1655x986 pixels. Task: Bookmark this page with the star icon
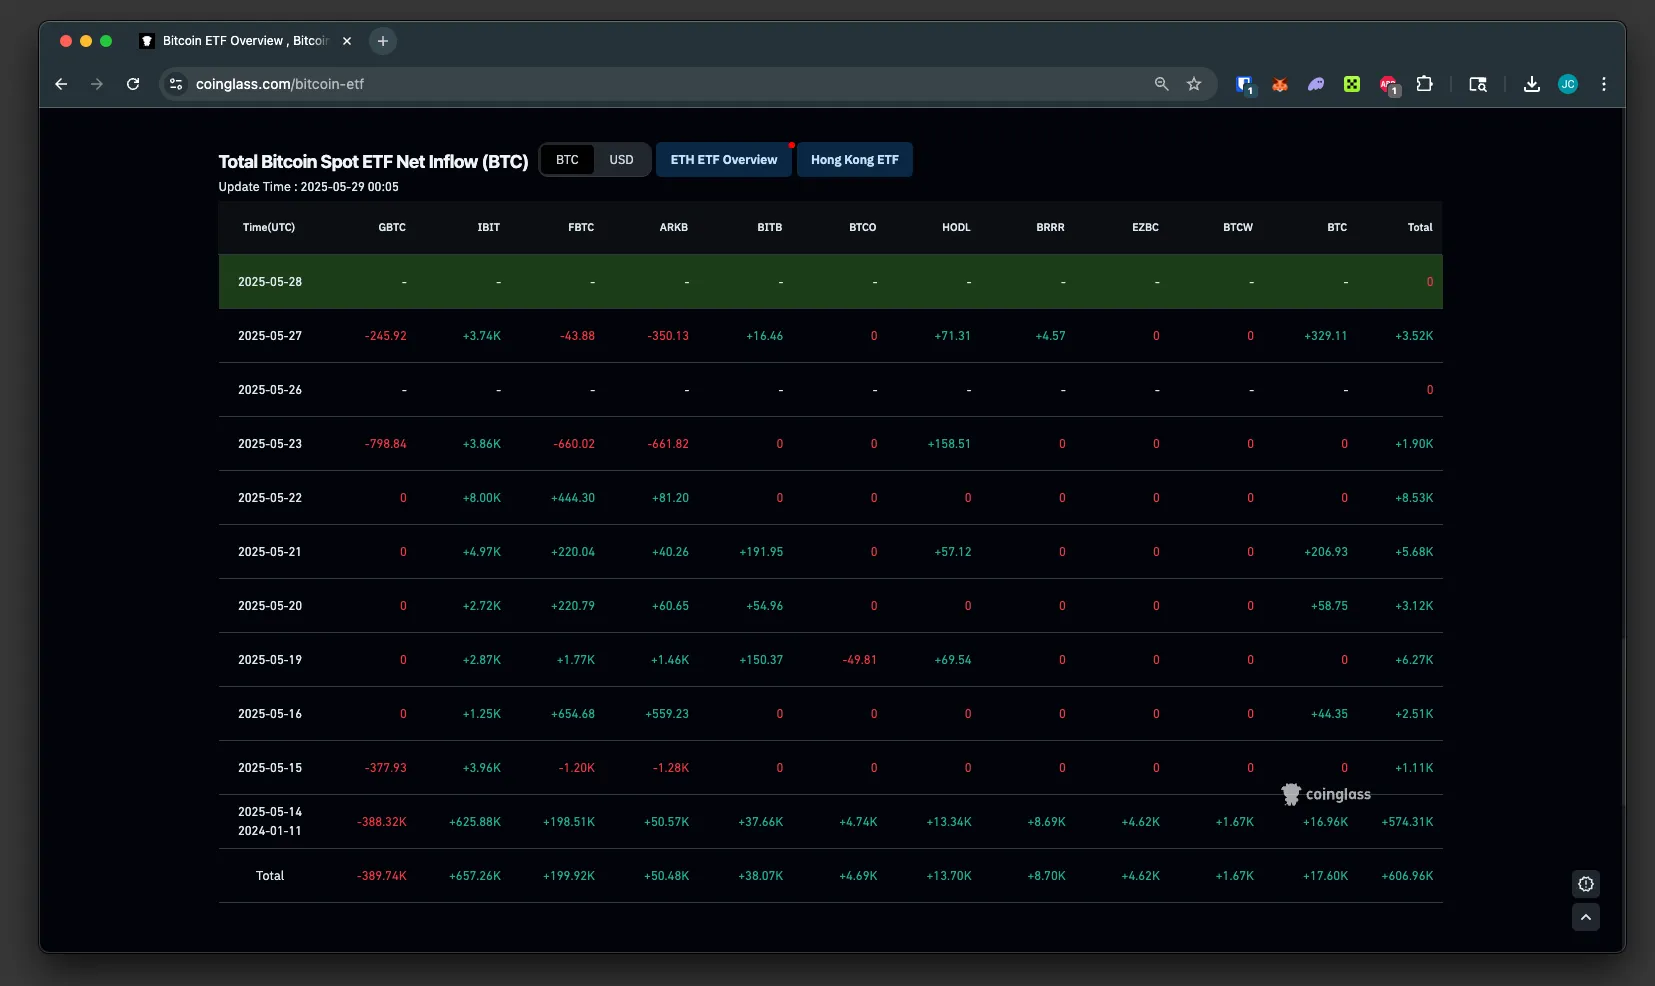pos(1194,84)
